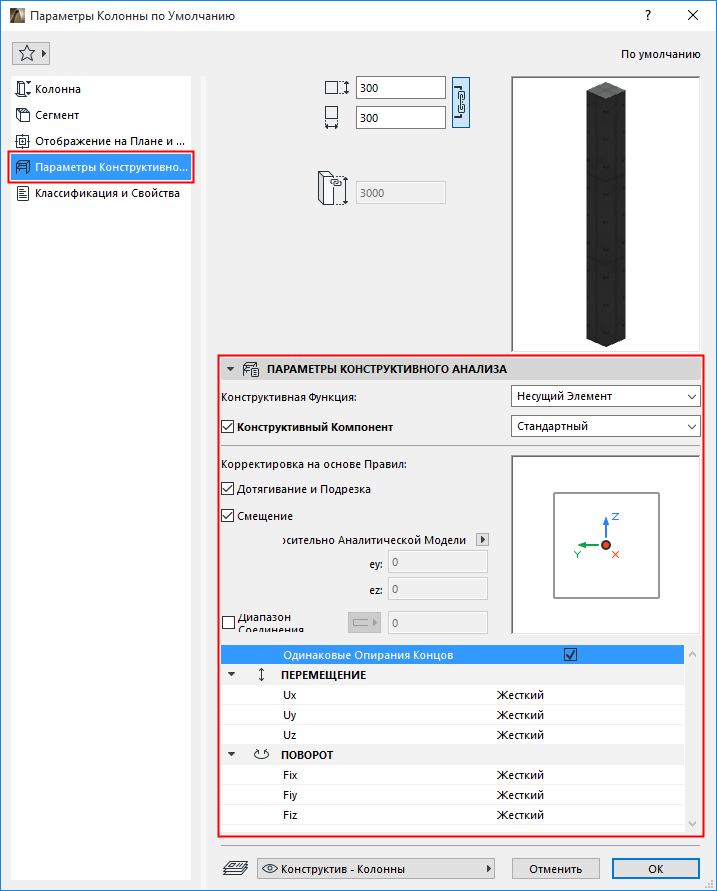Click the structural analysis panel icon

251,369
